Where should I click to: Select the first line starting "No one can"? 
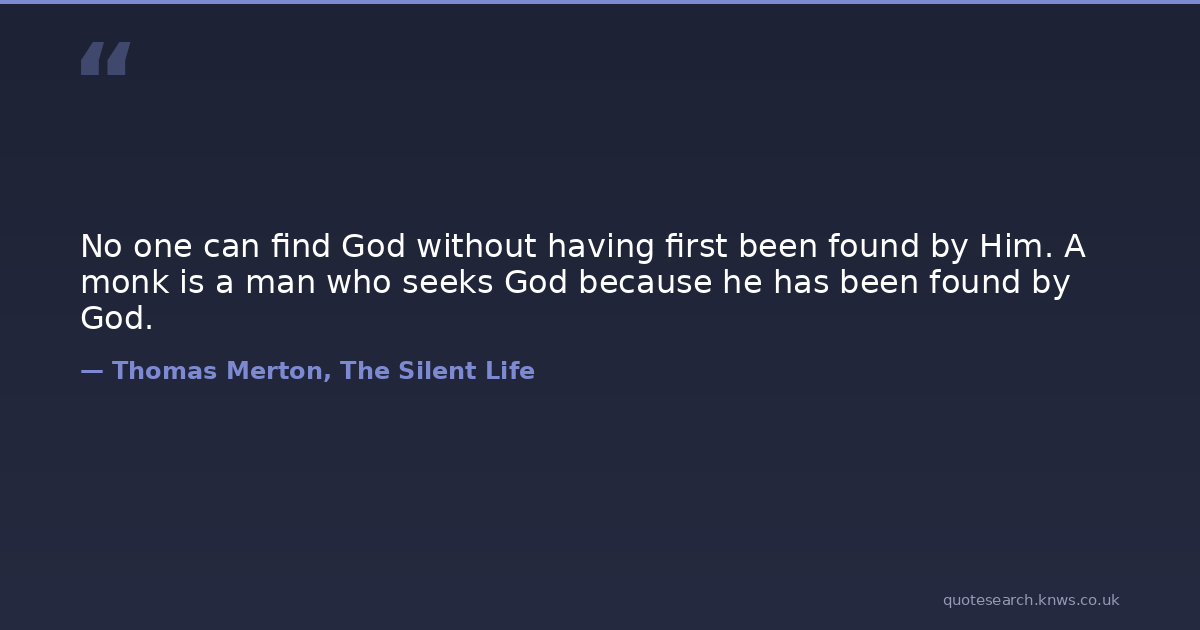[582, 246]
